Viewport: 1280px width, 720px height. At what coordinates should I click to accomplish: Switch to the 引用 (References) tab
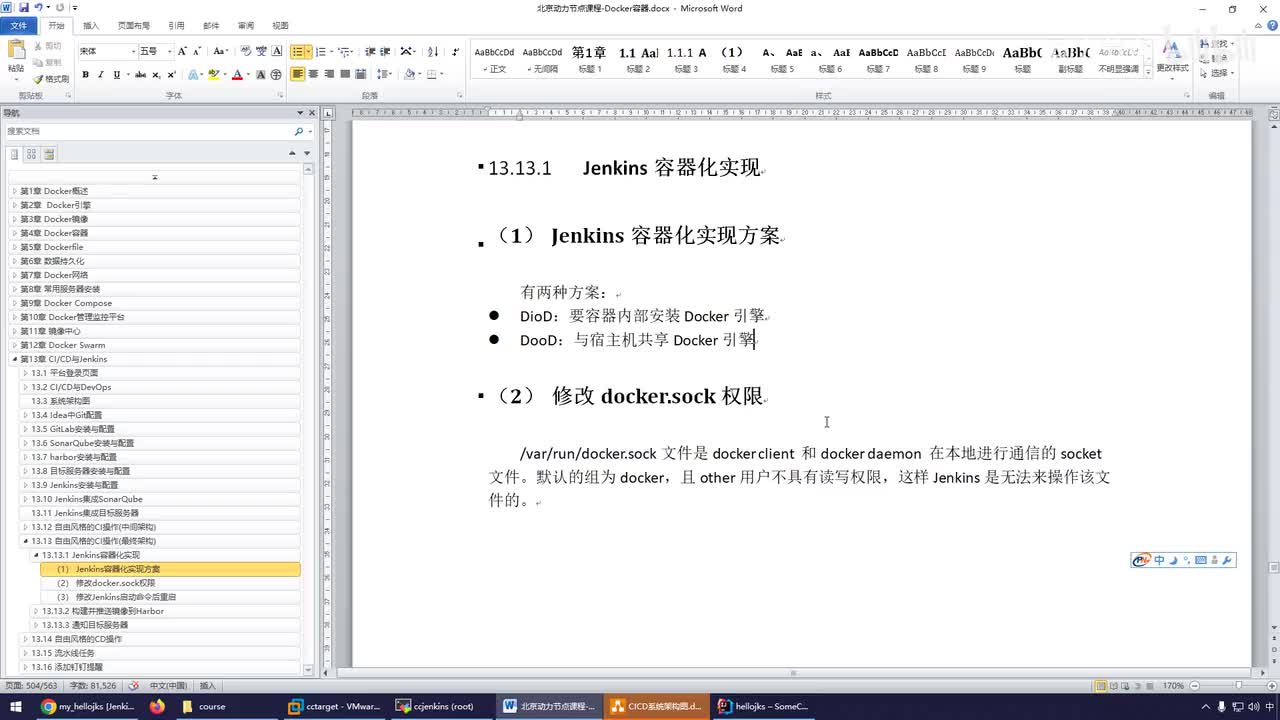click(x=176, y=26)
